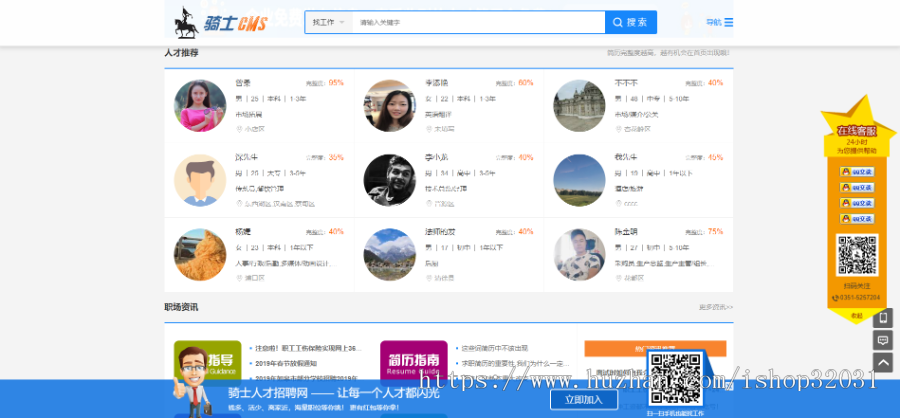Open candidate 李小龙's name link
This screenshot has width=900, height=418.
click(x=436, y=157)
